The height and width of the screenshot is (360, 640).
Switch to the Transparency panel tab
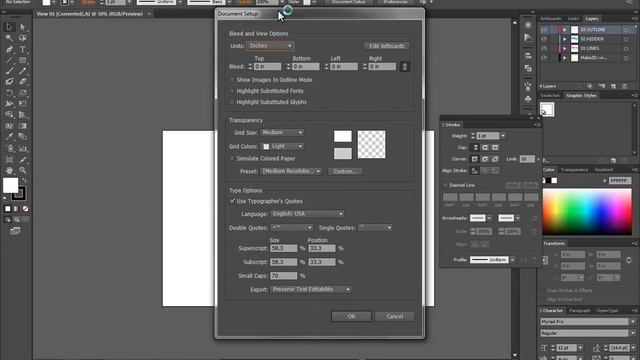[x=574, y=170]
